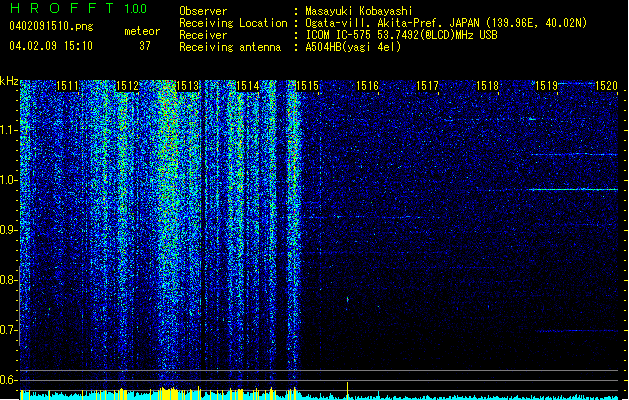Click the date stamp 04.02.09 15:10

(51, 46)
